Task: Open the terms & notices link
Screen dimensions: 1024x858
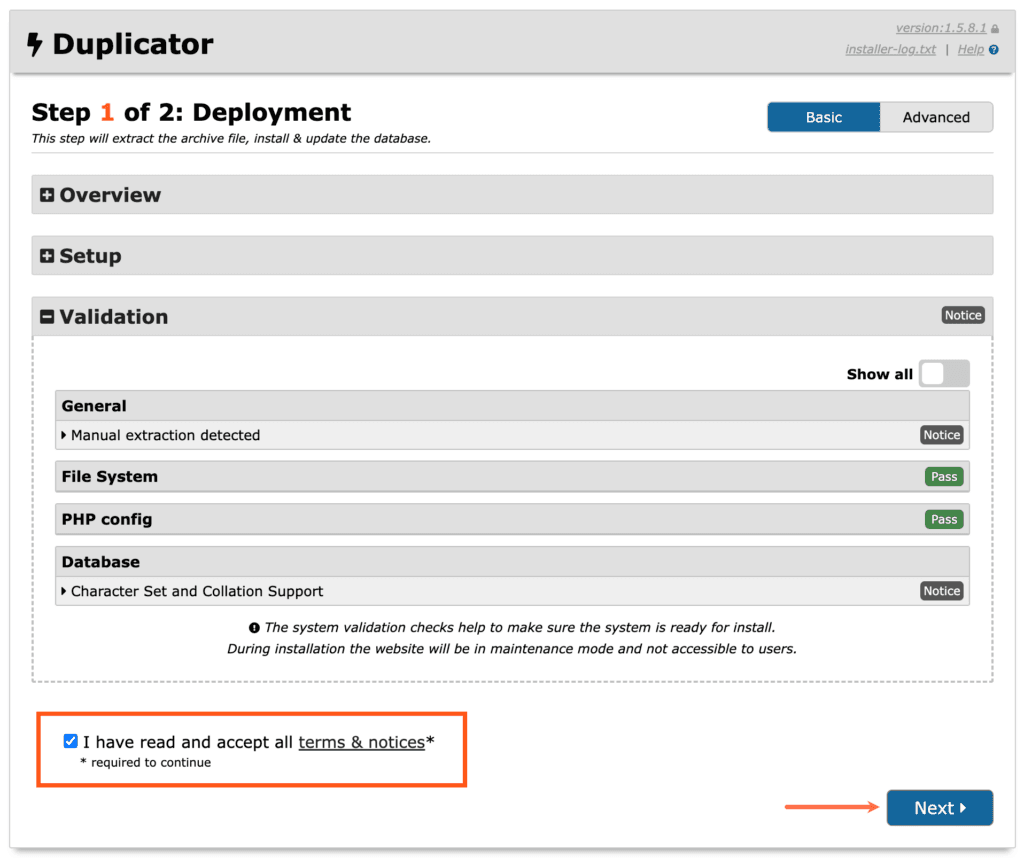Action: [x=361, y=742]
